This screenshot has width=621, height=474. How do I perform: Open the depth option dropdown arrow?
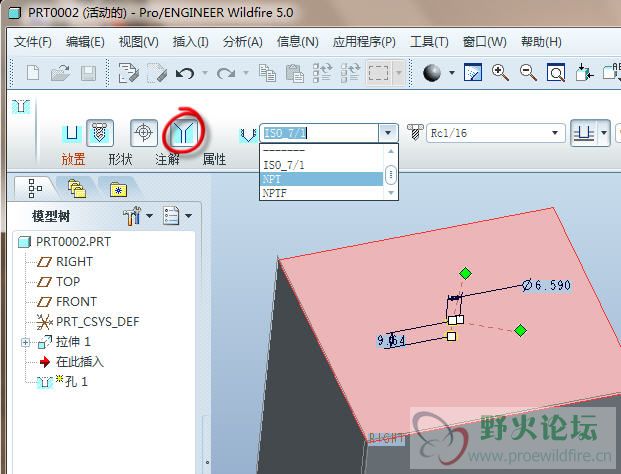click(x=604, y=133)
